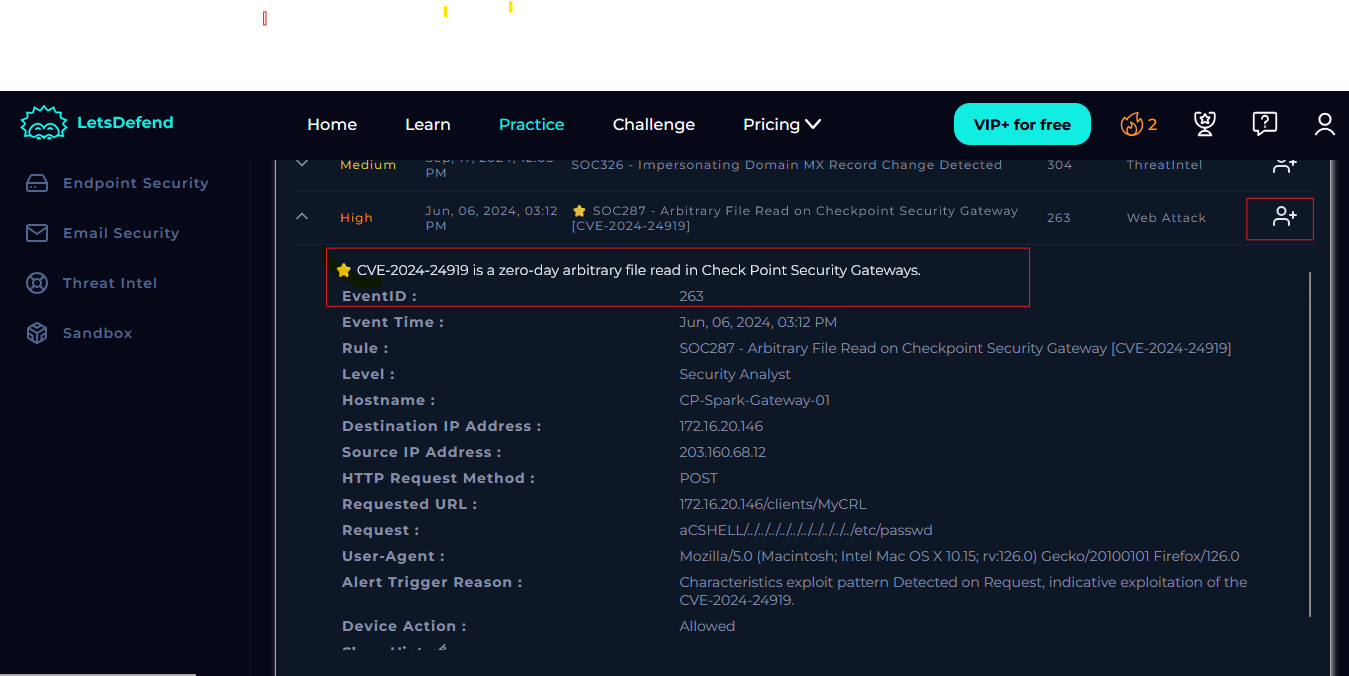
Task: Click the Rule value in alert details
Action: pyautogui.click(x=955, y=348)
